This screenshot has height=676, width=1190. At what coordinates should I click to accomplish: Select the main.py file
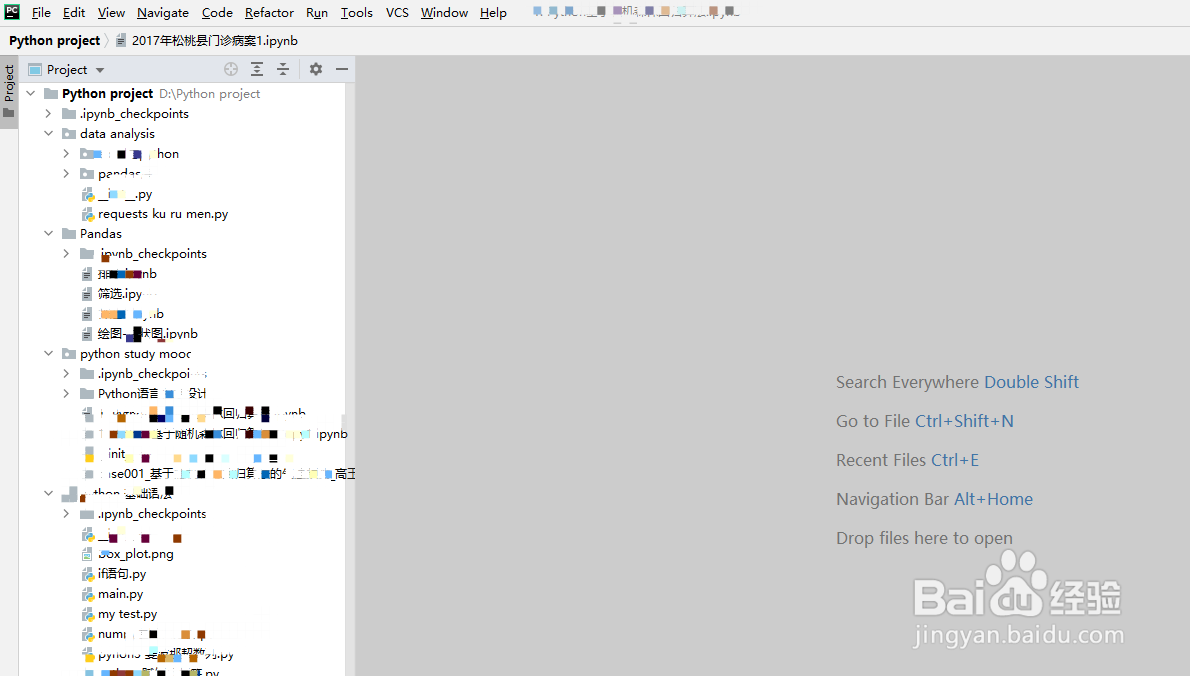coord(120,594)
